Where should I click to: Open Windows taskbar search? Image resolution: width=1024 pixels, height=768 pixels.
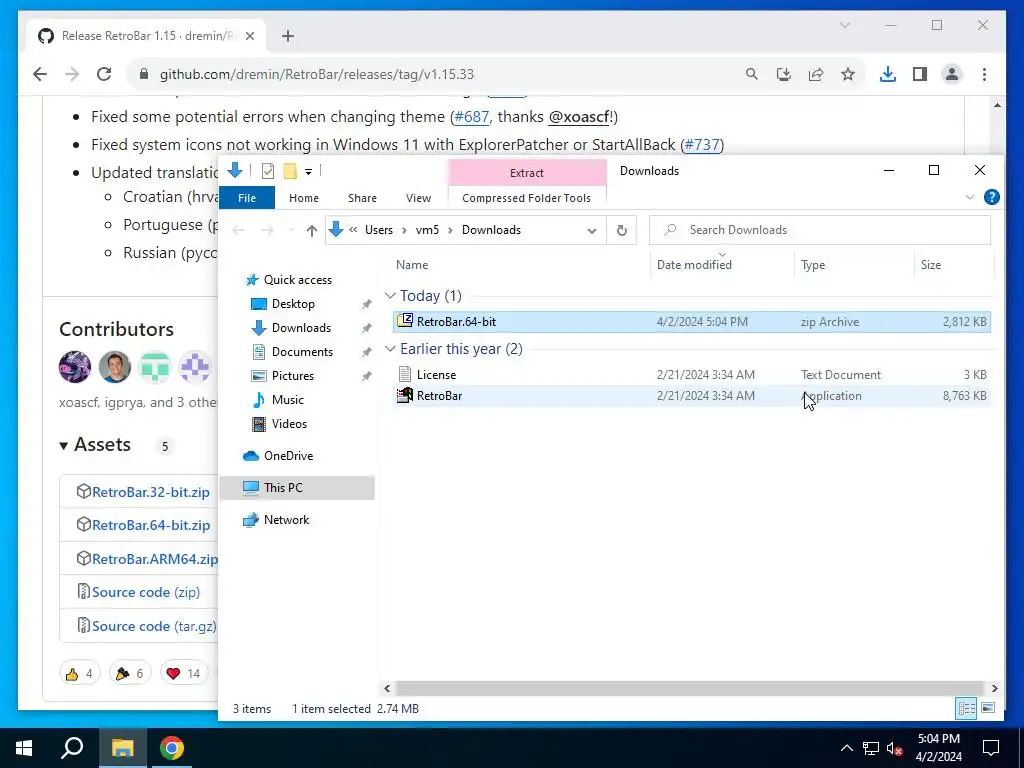[72, 748]
